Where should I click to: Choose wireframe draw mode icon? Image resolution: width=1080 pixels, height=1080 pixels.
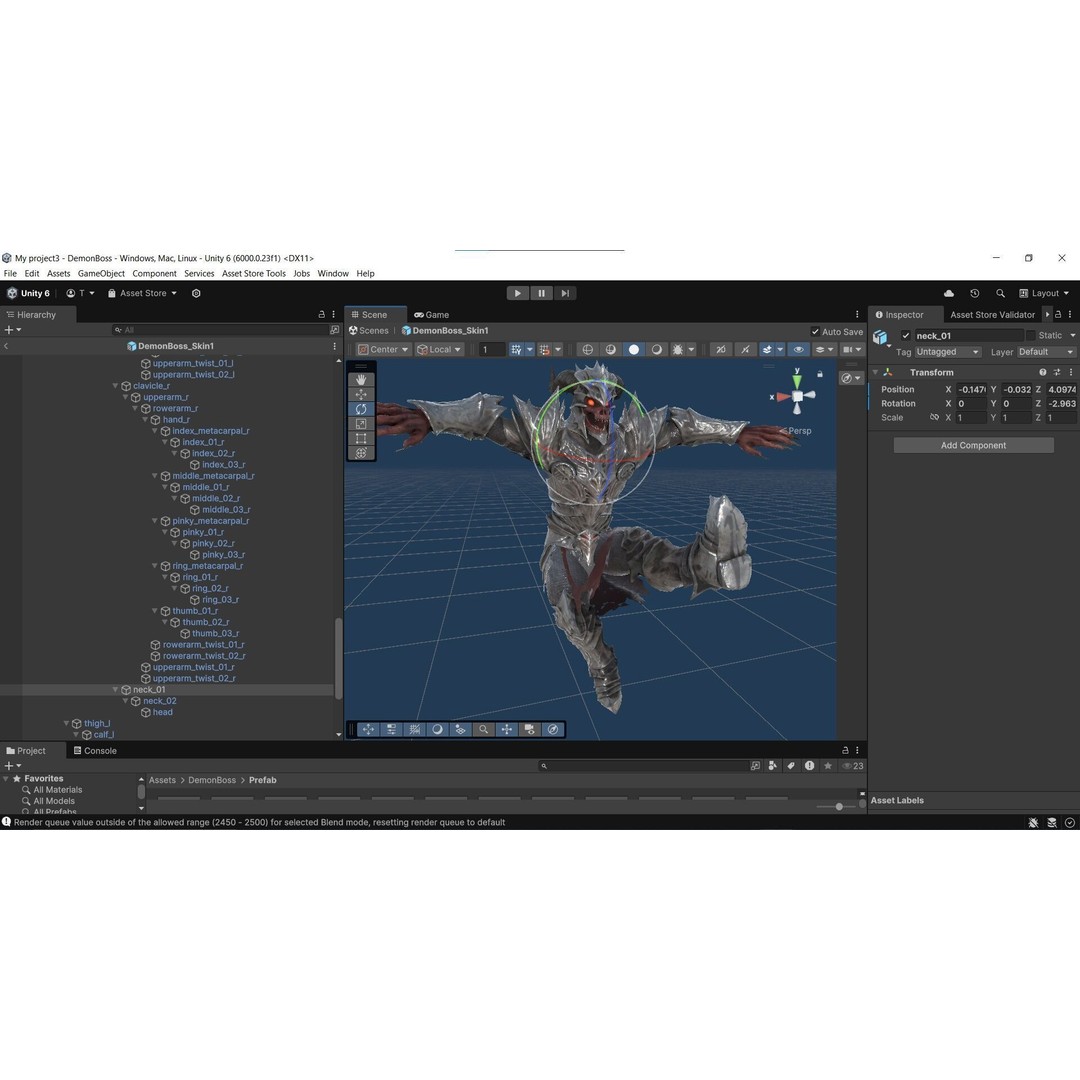[x=588, y=350]
